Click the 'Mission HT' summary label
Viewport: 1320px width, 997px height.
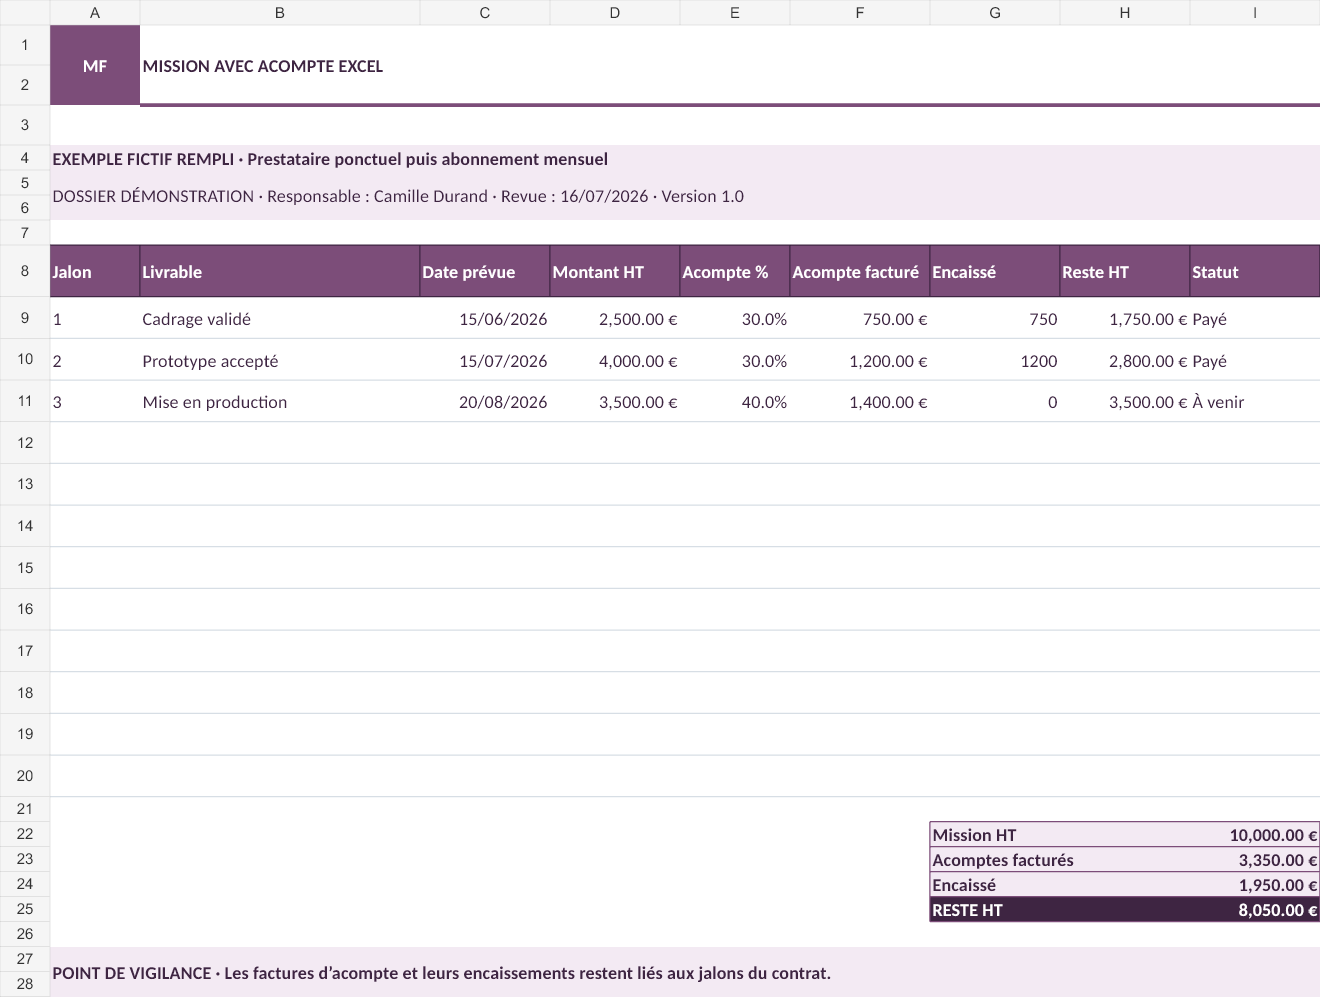[974, 835]
